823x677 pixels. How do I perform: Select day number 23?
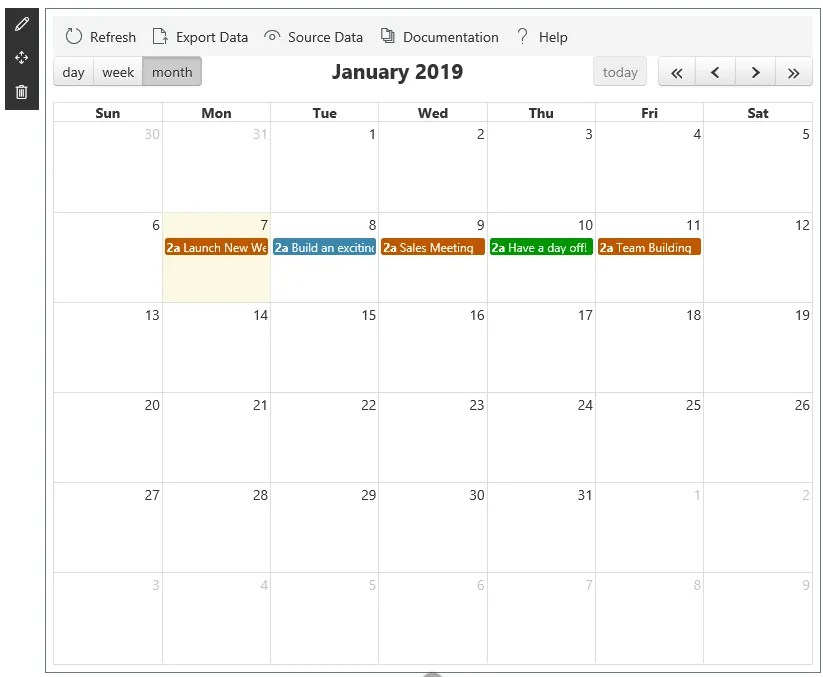tap(477, 405)
